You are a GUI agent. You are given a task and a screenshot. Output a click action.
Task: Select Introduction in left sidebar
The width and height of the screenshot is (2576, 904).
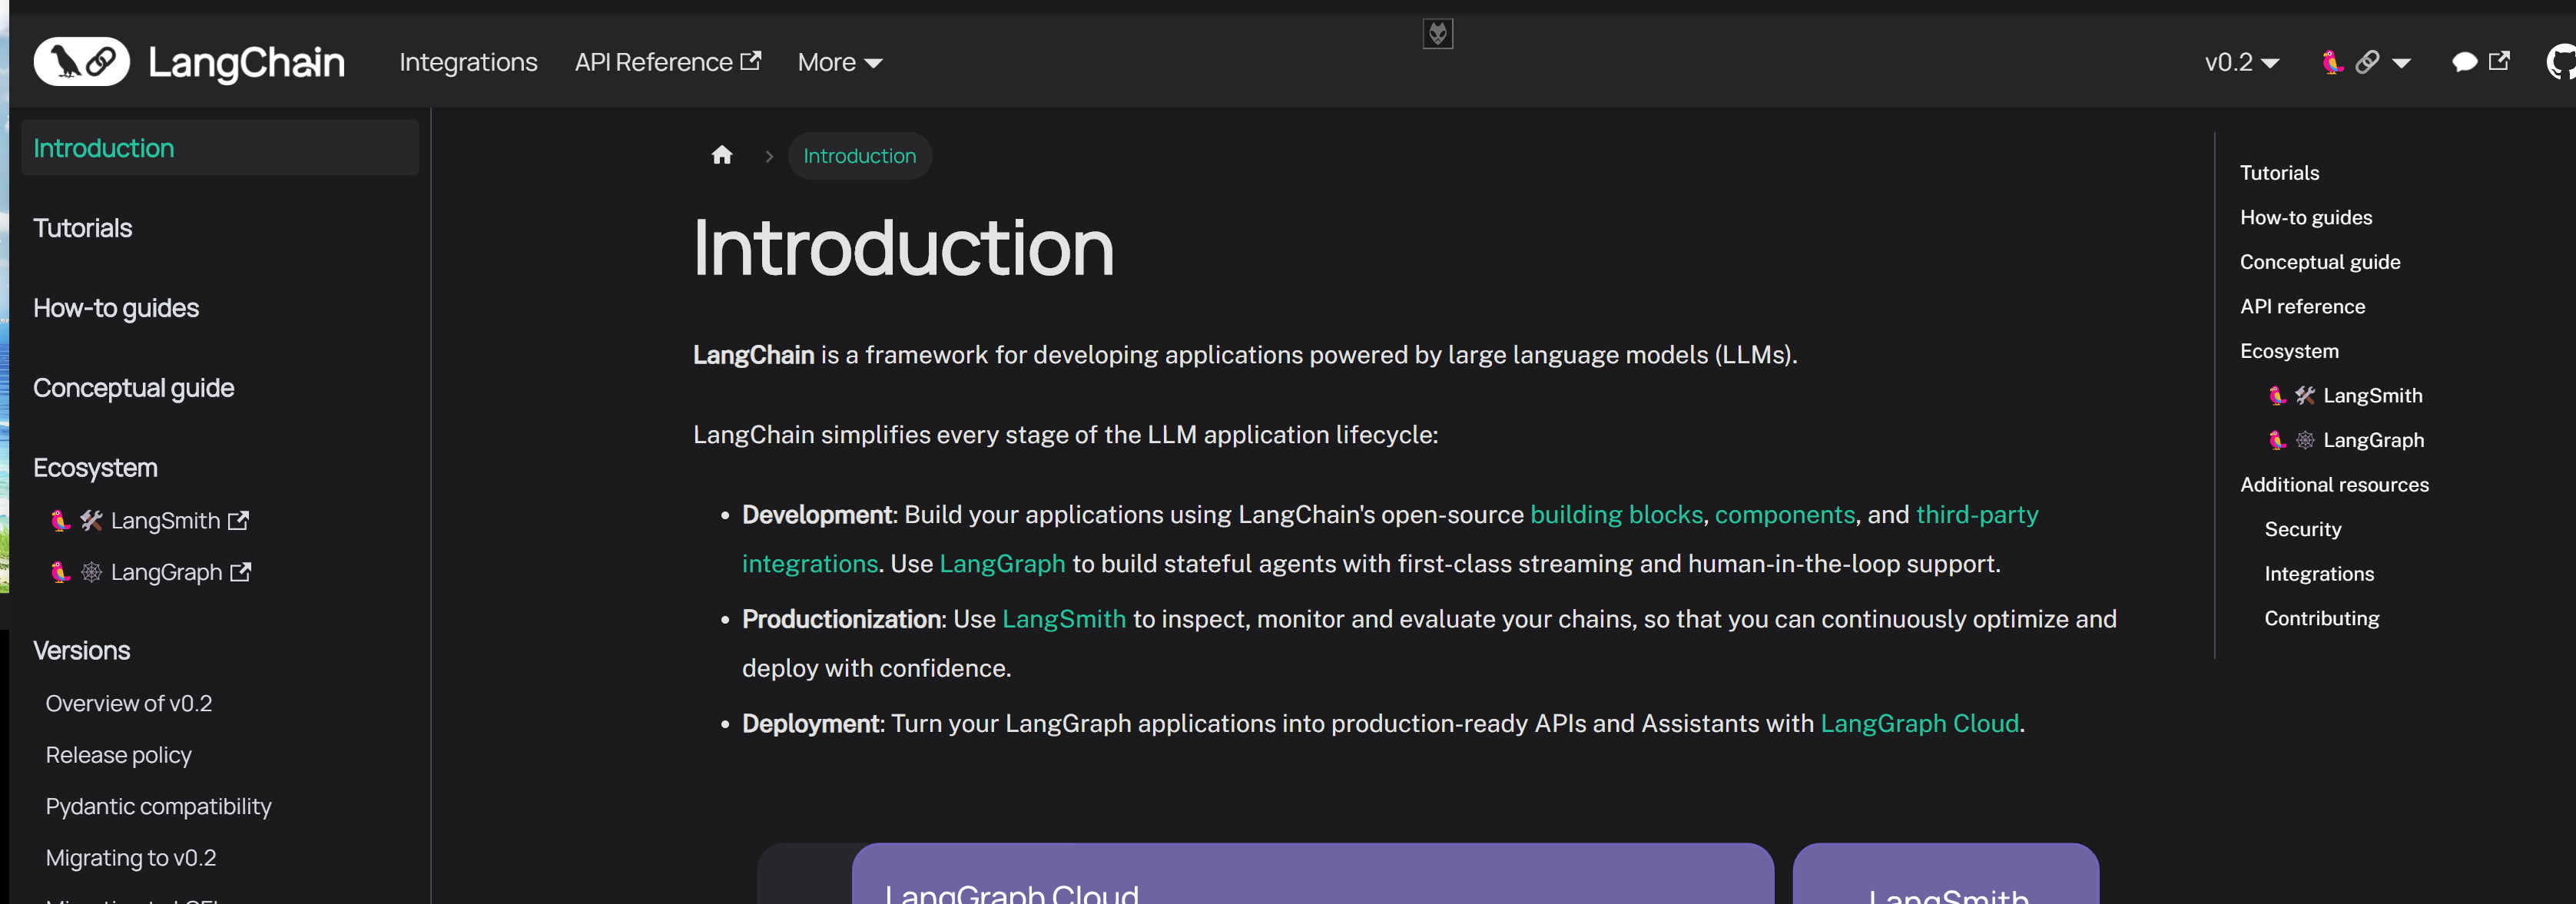pyautogui.click(x=220, y=148)
